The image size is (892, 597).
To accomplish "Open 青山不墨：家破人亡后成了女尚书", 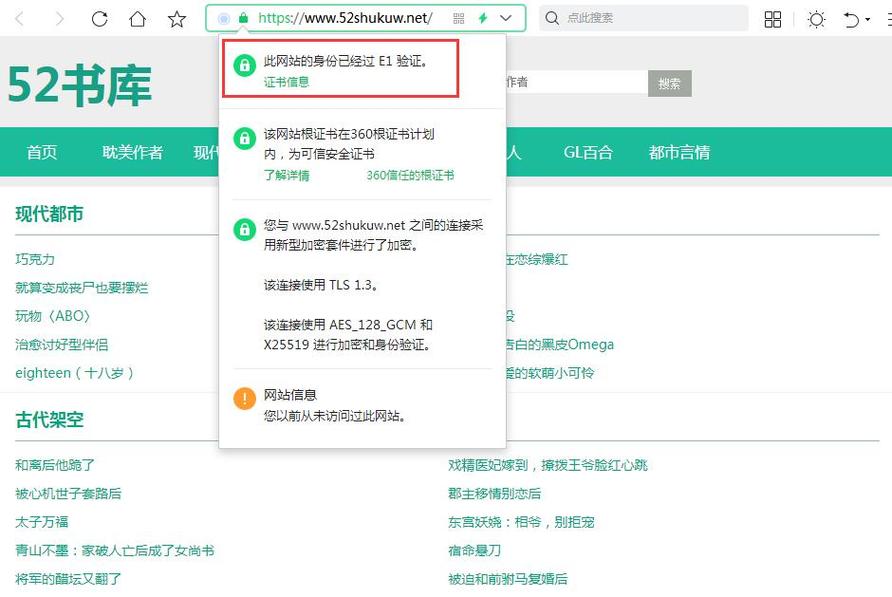I will tap(115, 551).
